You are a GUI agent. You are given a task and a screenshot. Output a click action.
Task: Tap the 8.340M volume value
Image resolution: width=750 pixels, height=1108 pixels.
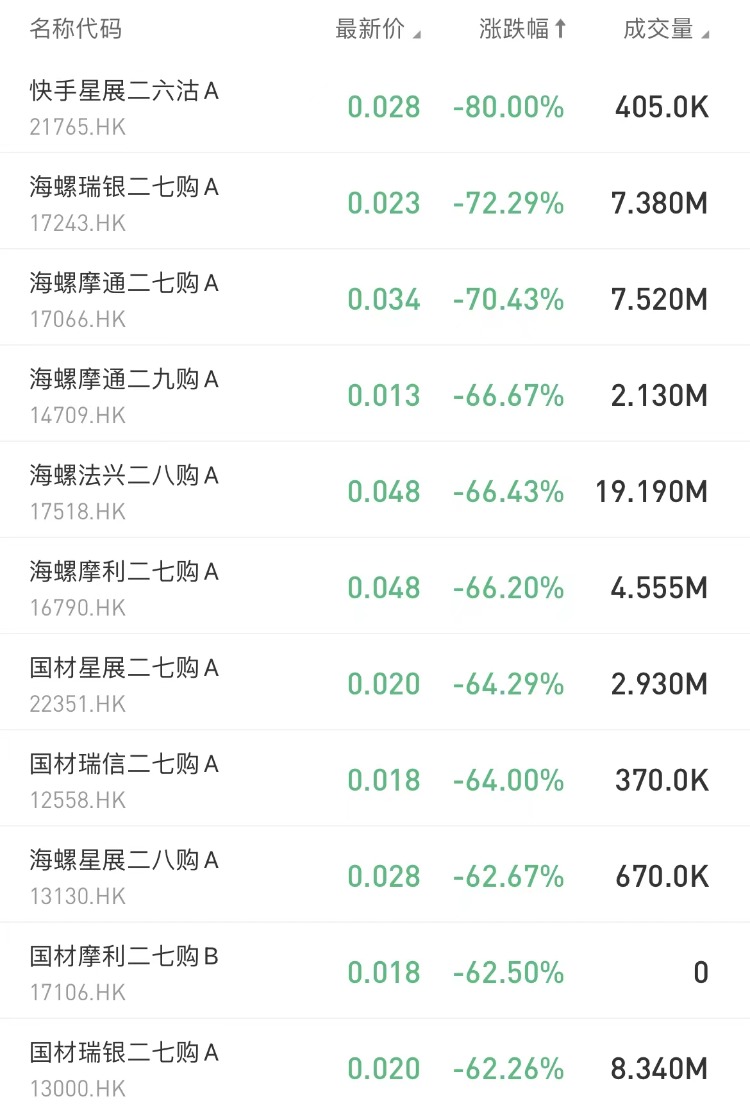click(x=659, y=1068)
